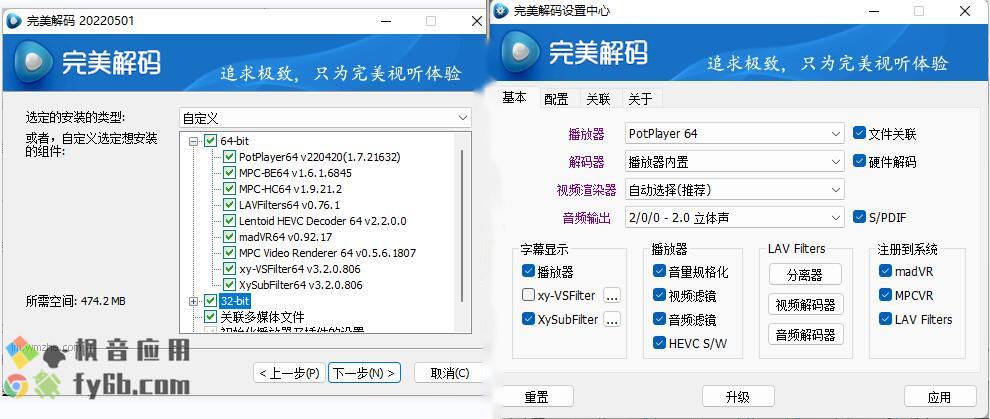Click the 完美解码 installer title bar icon

click(x=13, y=21)
